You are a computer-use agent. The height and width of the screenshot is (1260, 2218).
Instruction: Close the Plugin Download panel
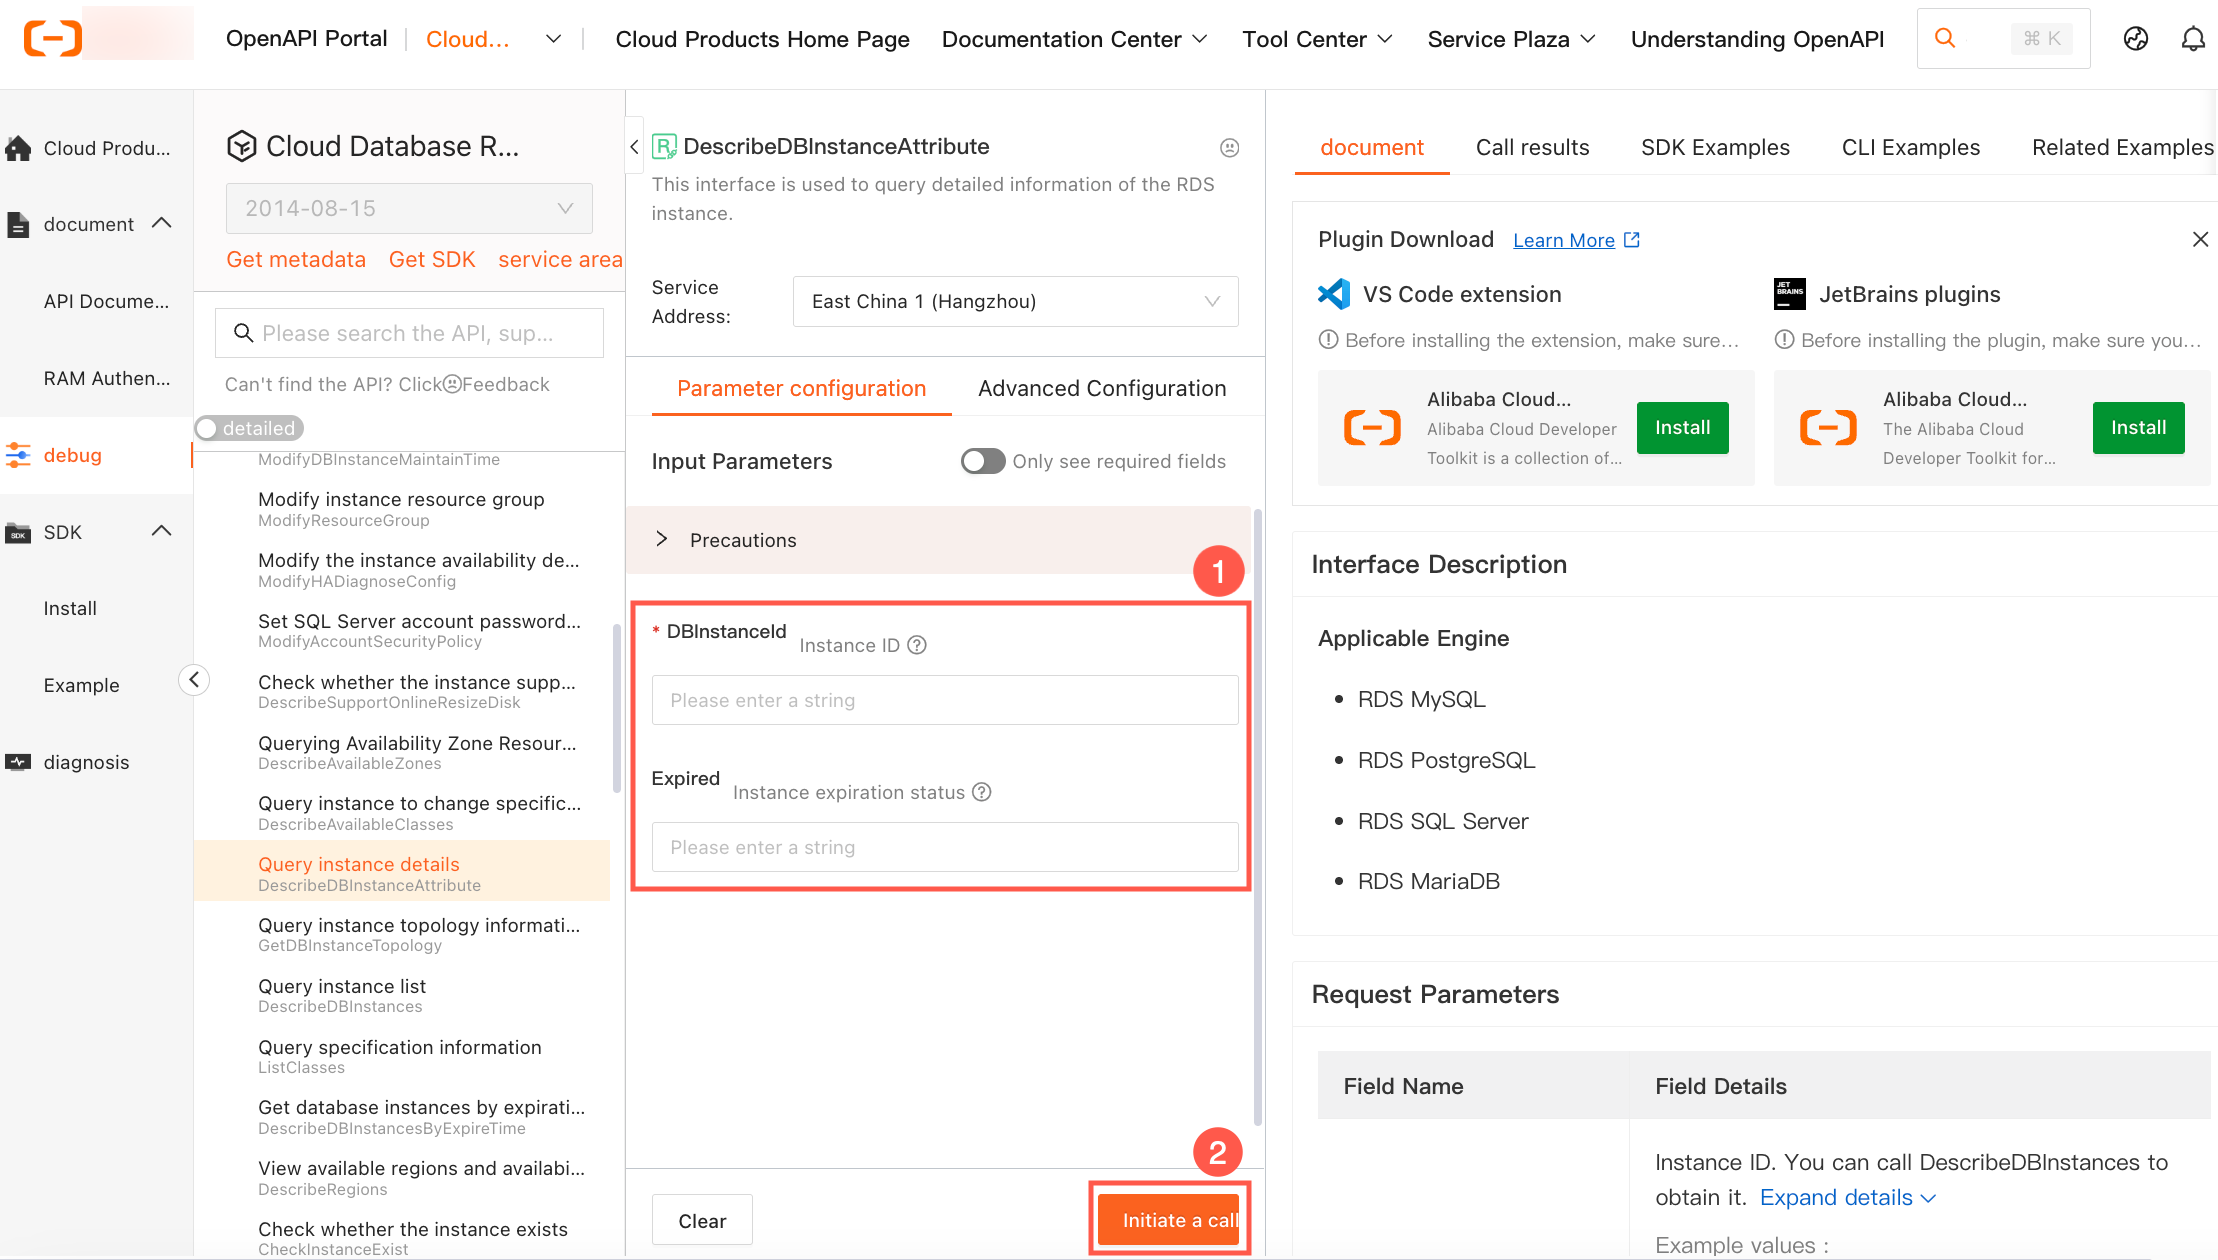[2200, 239]
